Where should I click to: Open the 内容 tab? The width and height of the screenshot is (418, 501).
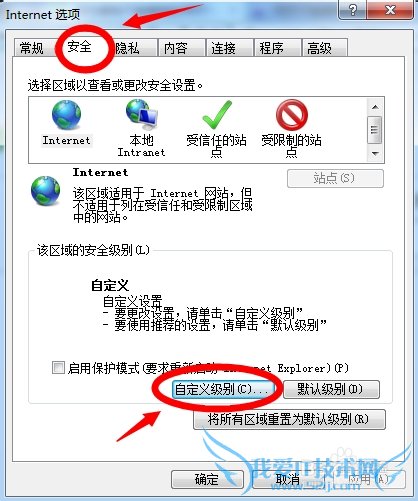pos(175,48)
